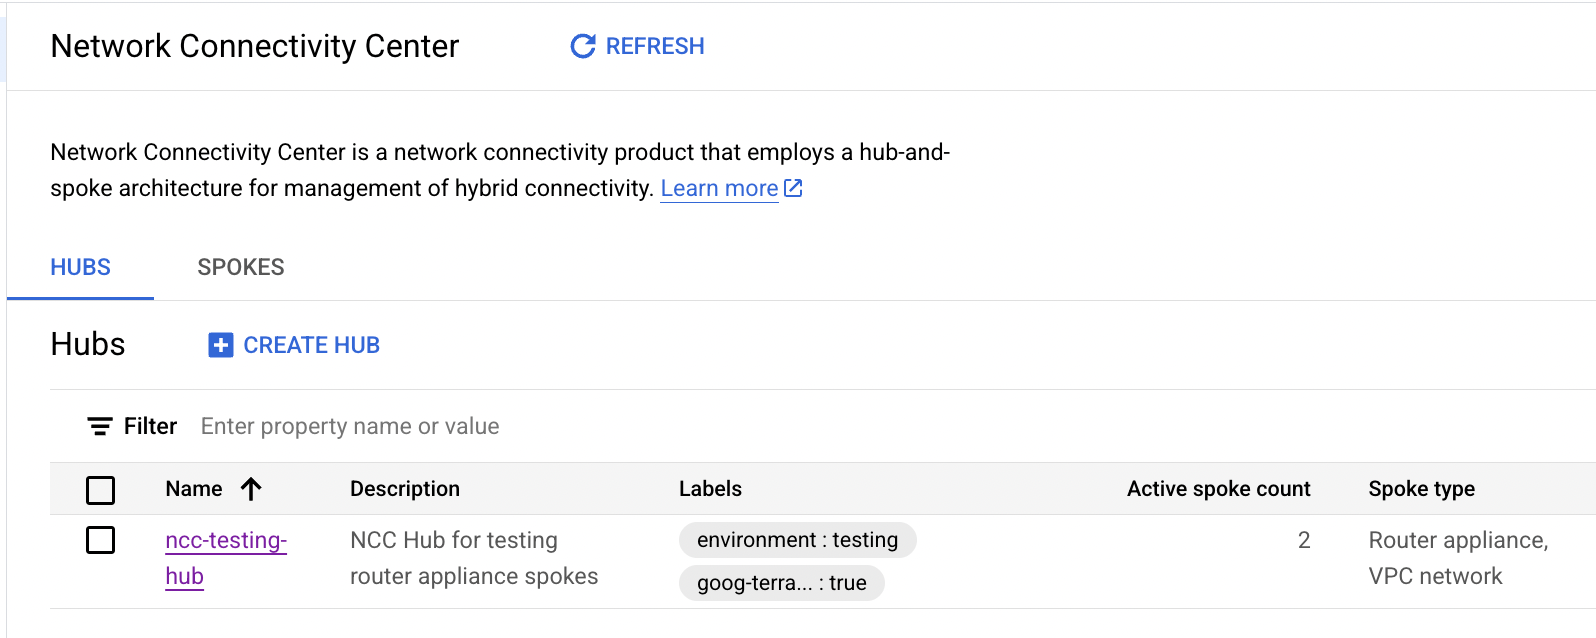
Task: Click the external link icon beside Learn more
Action: (x=794, y=188)
